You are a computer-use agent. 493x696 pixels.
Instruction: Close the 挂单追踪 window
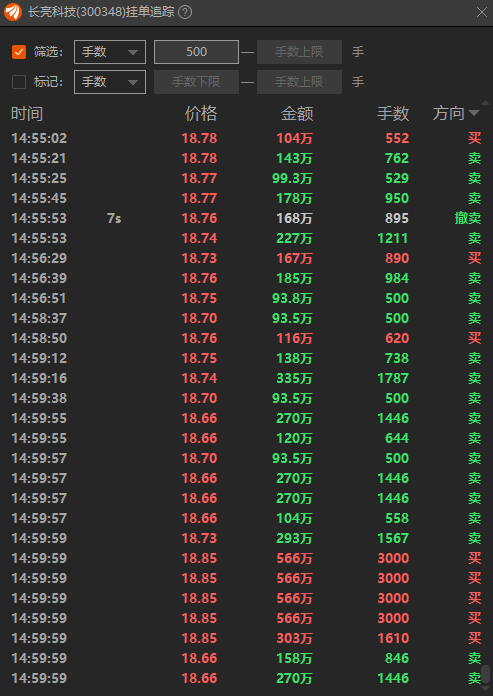pos(482,12)
